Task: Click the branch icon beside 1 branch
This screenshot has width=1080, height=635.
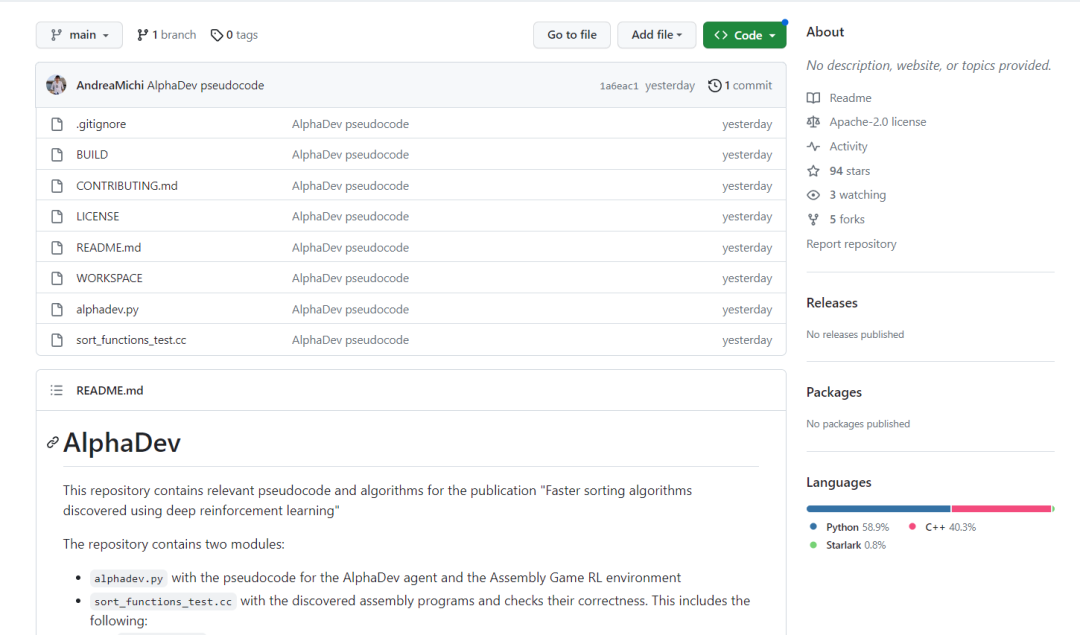Action: 143,35
